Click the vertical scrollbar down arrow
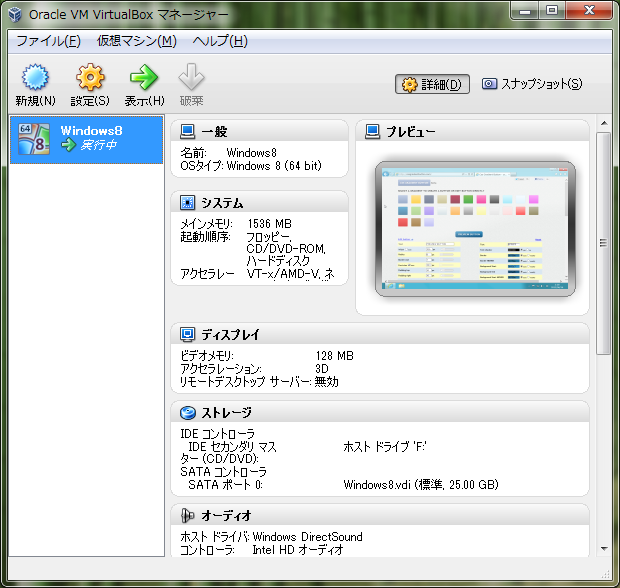 [x=604, y=548]
